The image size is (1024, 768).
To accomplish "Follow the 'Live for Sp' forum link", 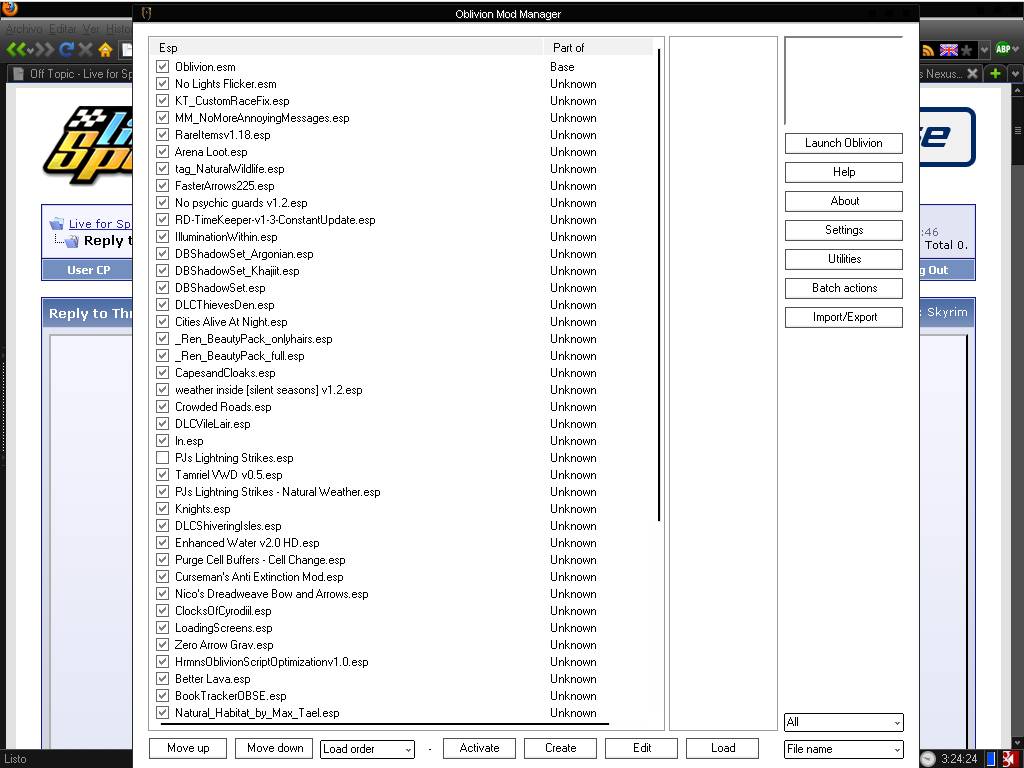I will 99,224.
